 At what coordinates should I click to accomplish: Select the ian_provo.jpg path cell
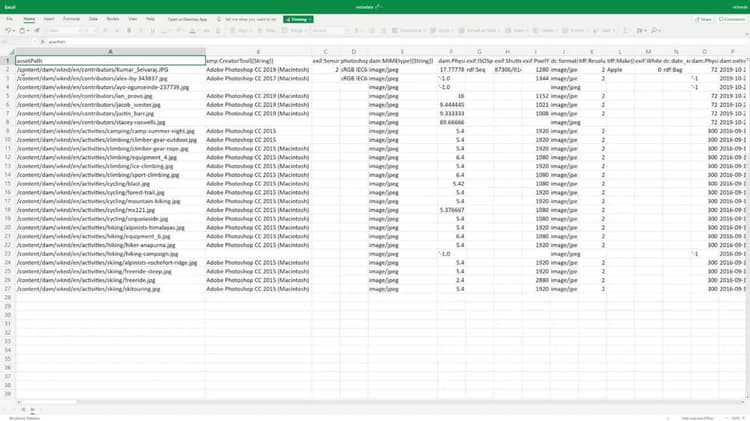coord(110,96)
